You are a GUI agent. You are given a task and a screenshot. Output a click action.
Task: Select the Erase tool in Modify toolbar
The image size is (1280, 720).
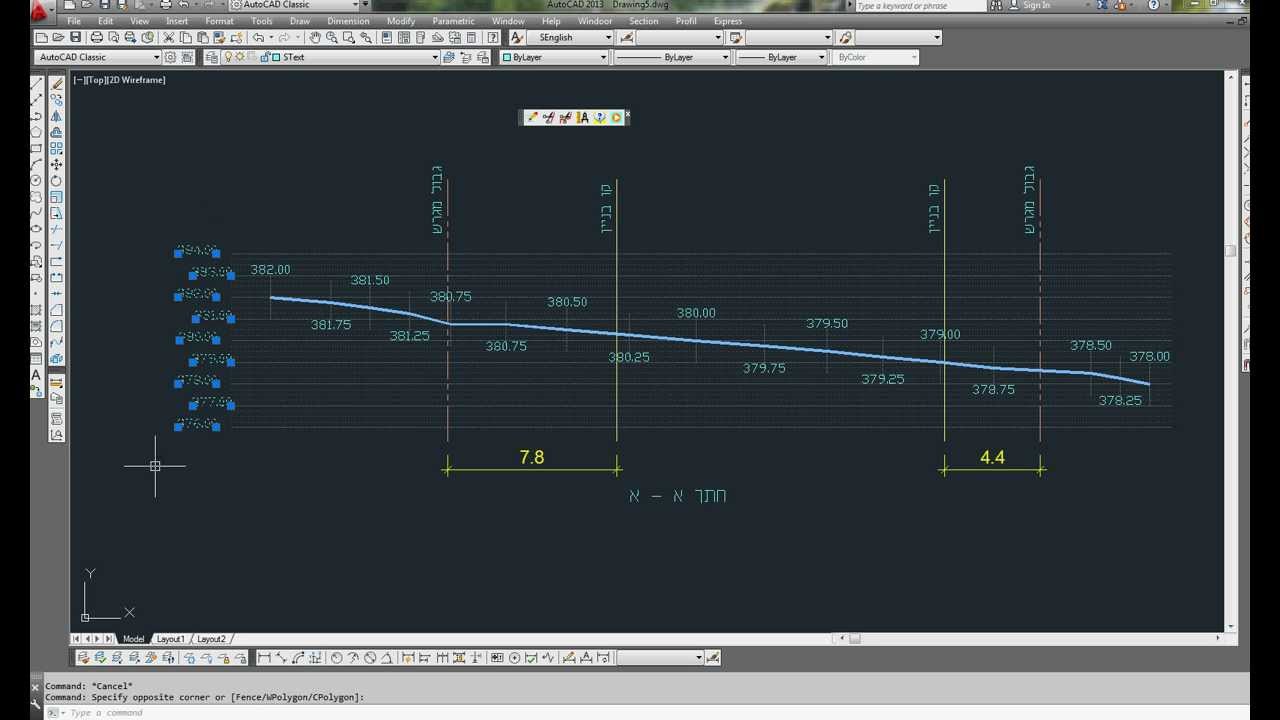[x=56, y=84]
